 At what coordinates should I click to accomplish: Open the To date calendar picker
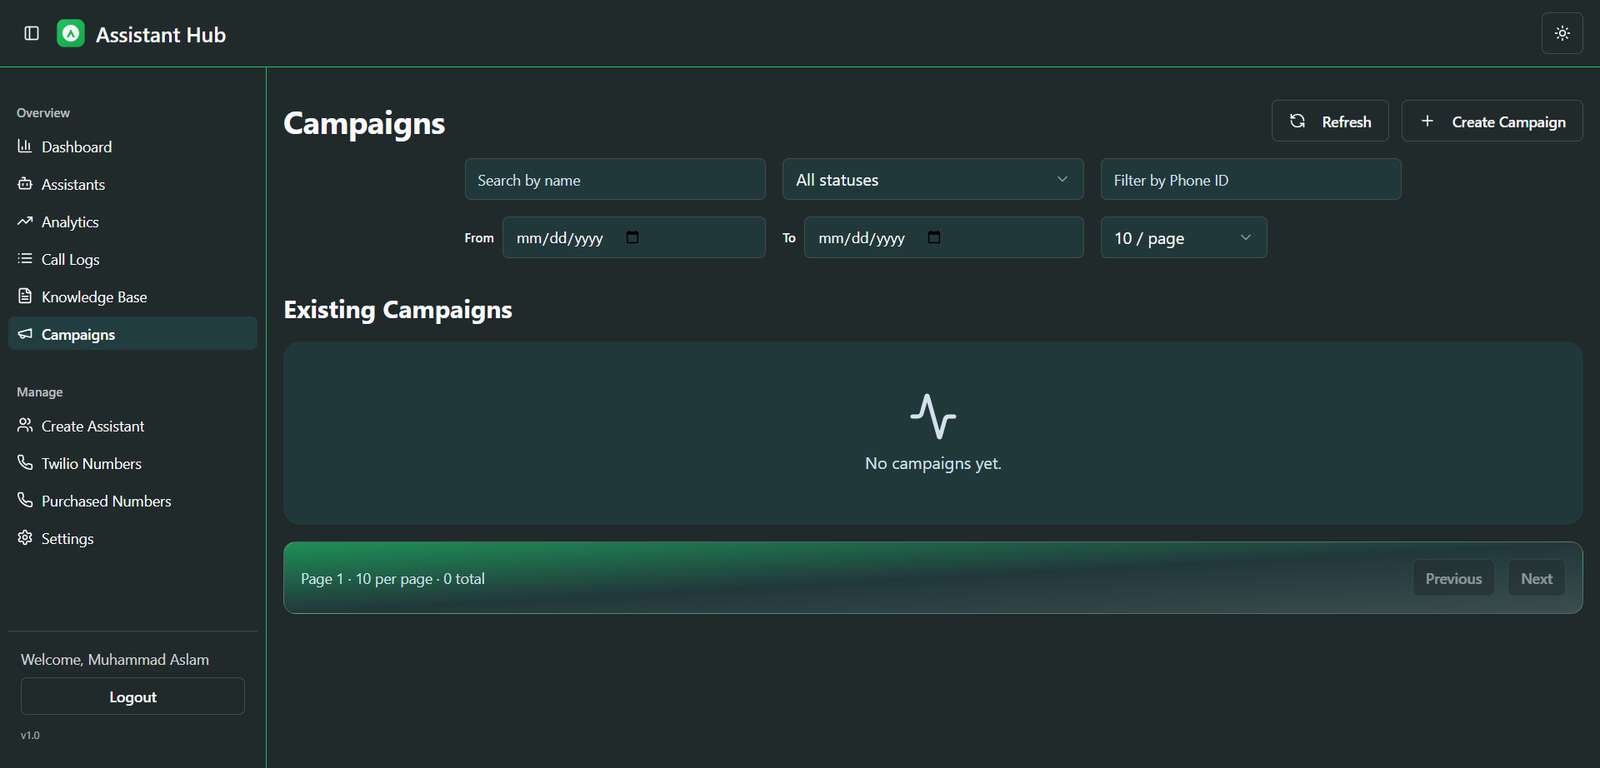(934, 238)
